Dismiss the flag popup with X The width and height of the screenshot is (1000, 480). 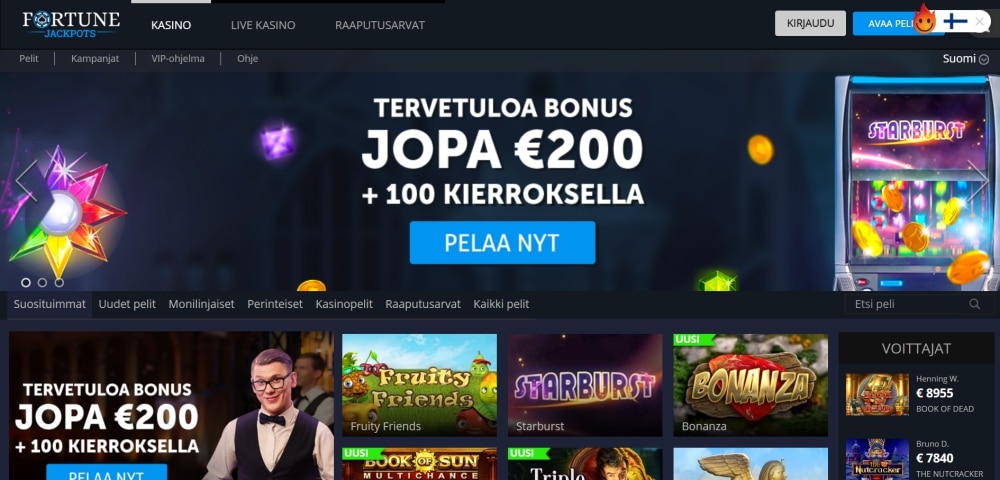pyautogui.click(x=980, y=22)
